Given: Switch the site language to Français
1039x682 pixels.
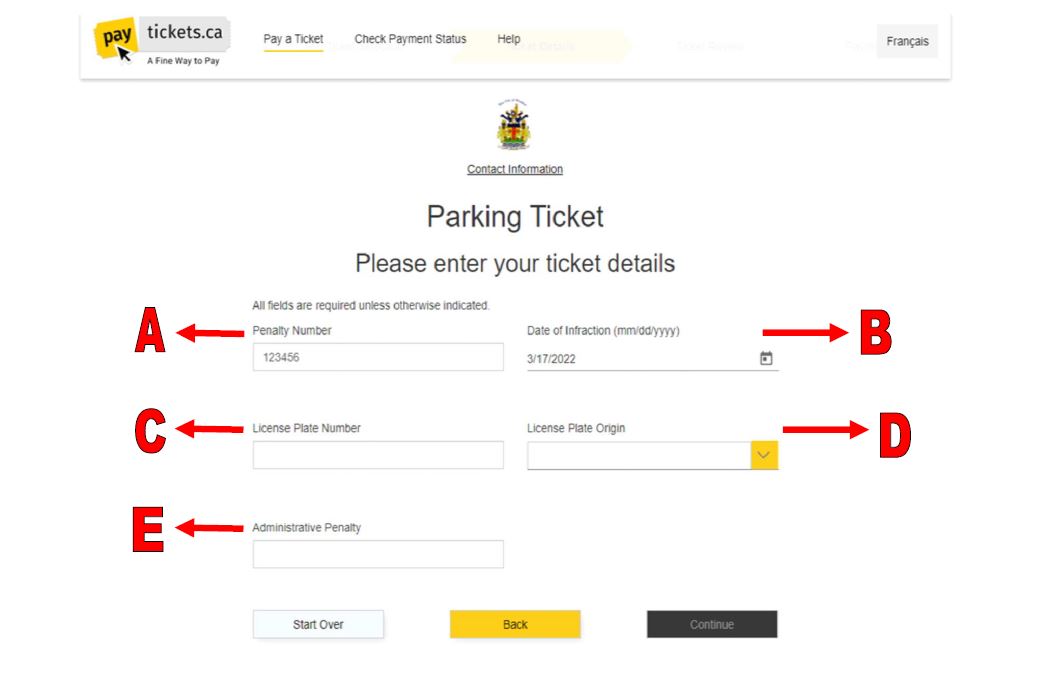Looking at the screenshot, I should click(906, 41).
